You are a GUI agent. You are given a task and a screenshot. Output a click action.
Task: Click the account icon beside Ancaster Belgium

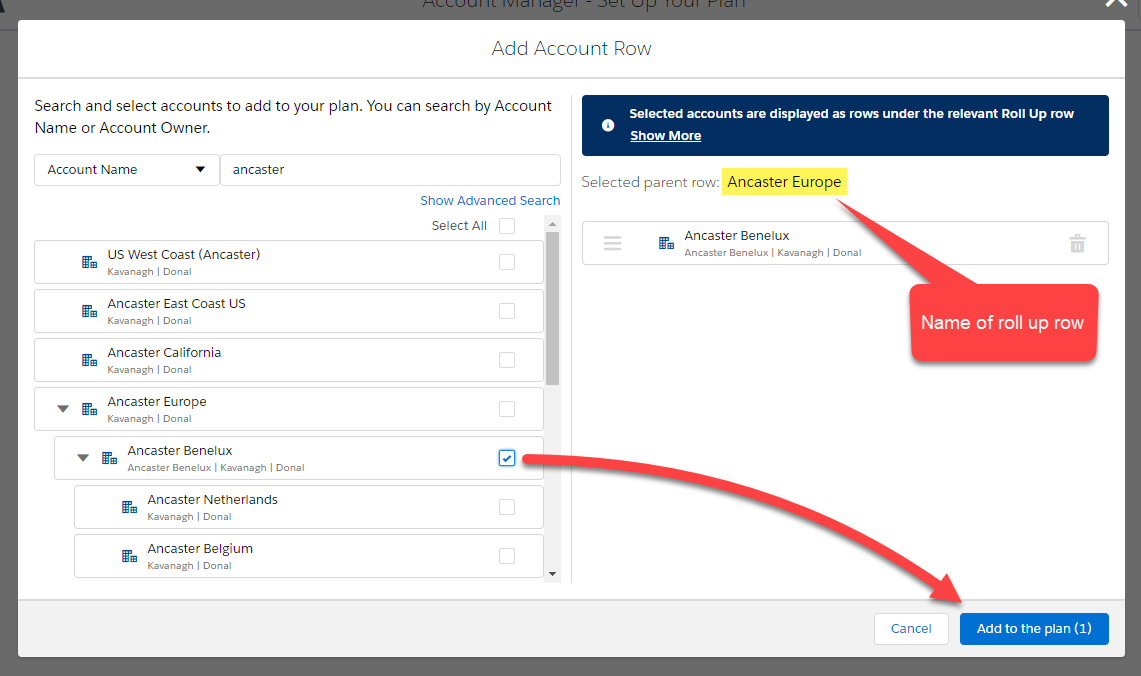click(129, 556)
